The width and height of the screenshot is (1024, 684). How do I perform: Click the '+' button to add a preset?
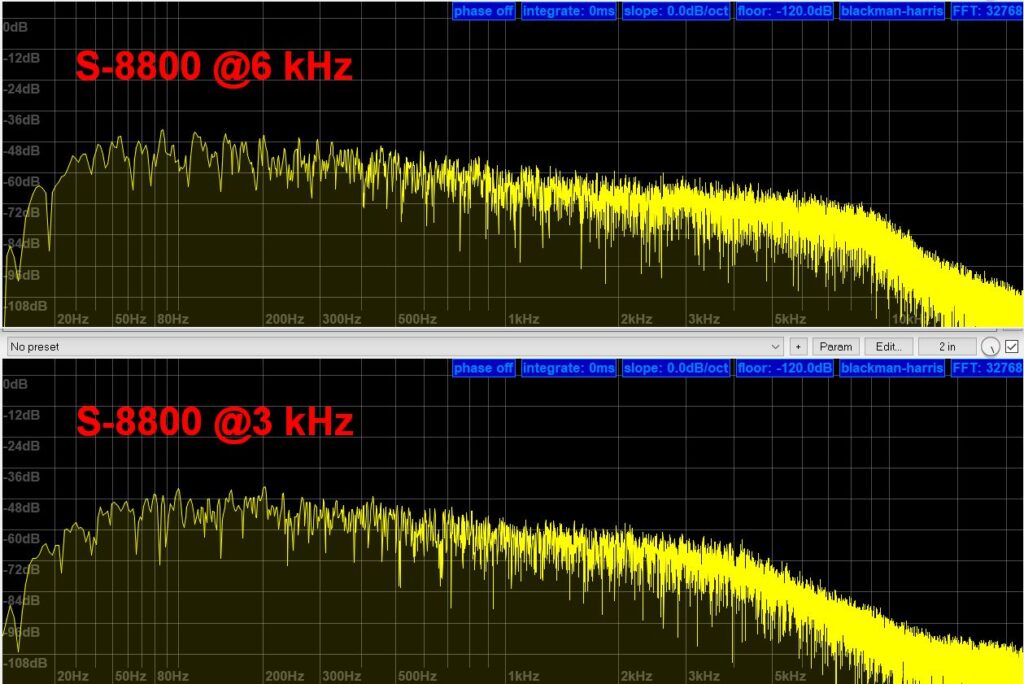[798, 345]
